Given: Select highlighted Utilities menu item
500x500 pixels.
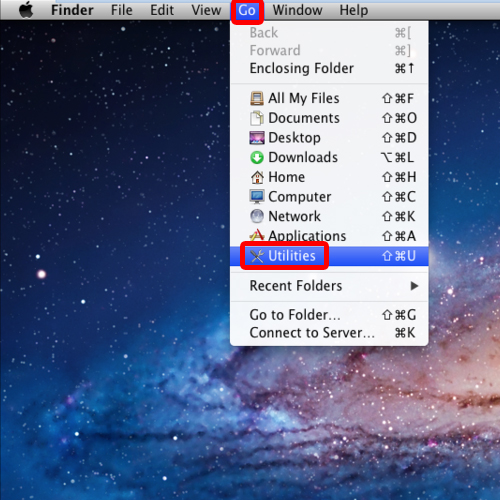Looking at the screenshot, I should [x=329, y=256].
